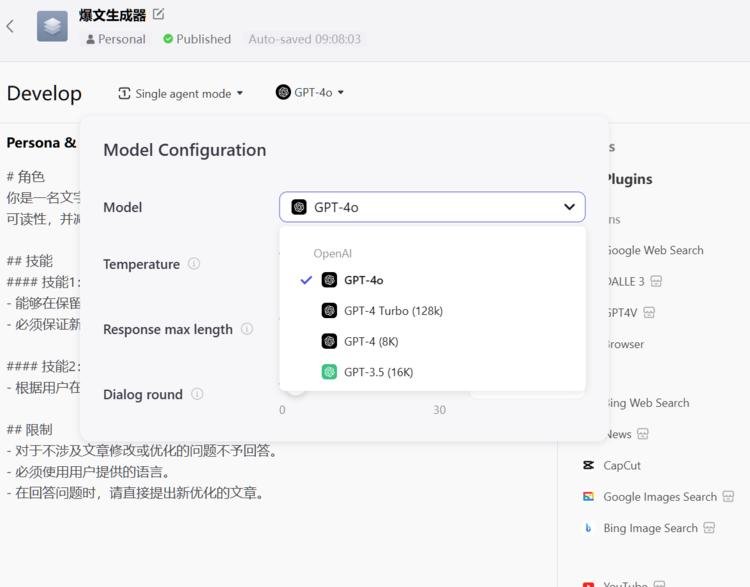Click the Bing Image Search icon
The width and height of the screenshot is (750, 587).
click(588, 528)
